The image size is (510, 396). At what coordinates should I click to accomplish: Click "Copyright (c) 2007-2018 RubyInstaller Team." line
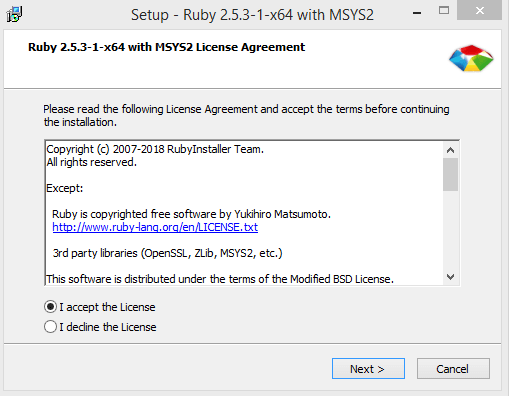click(155, 149)
